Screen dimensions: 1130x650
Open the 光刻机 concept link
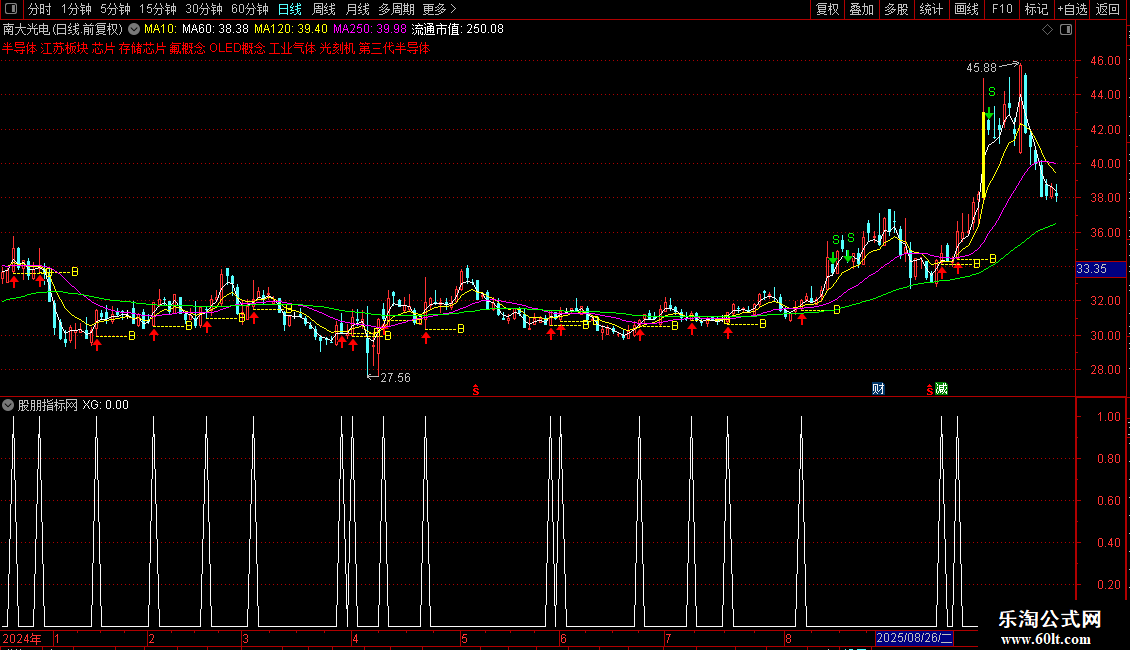coord(337,48)
